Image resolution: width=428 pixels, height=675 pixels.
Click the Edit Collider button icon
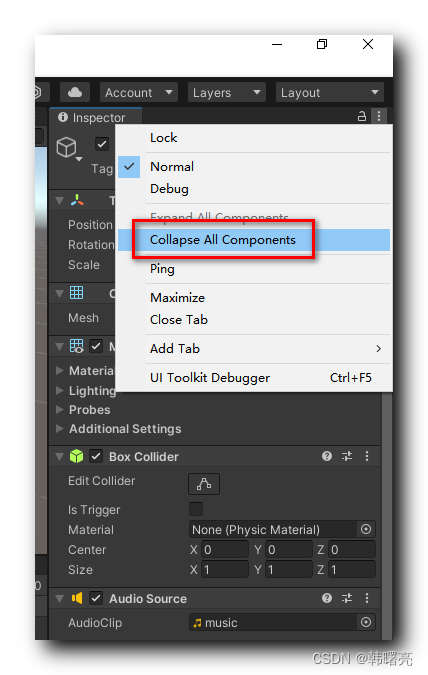pos(204,484)
